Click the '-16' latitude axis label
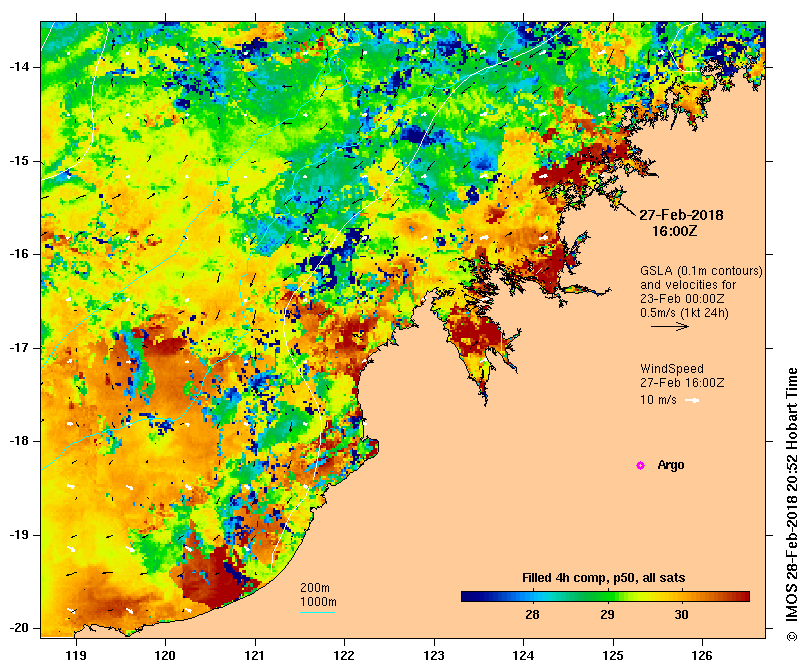 point(19,254)
